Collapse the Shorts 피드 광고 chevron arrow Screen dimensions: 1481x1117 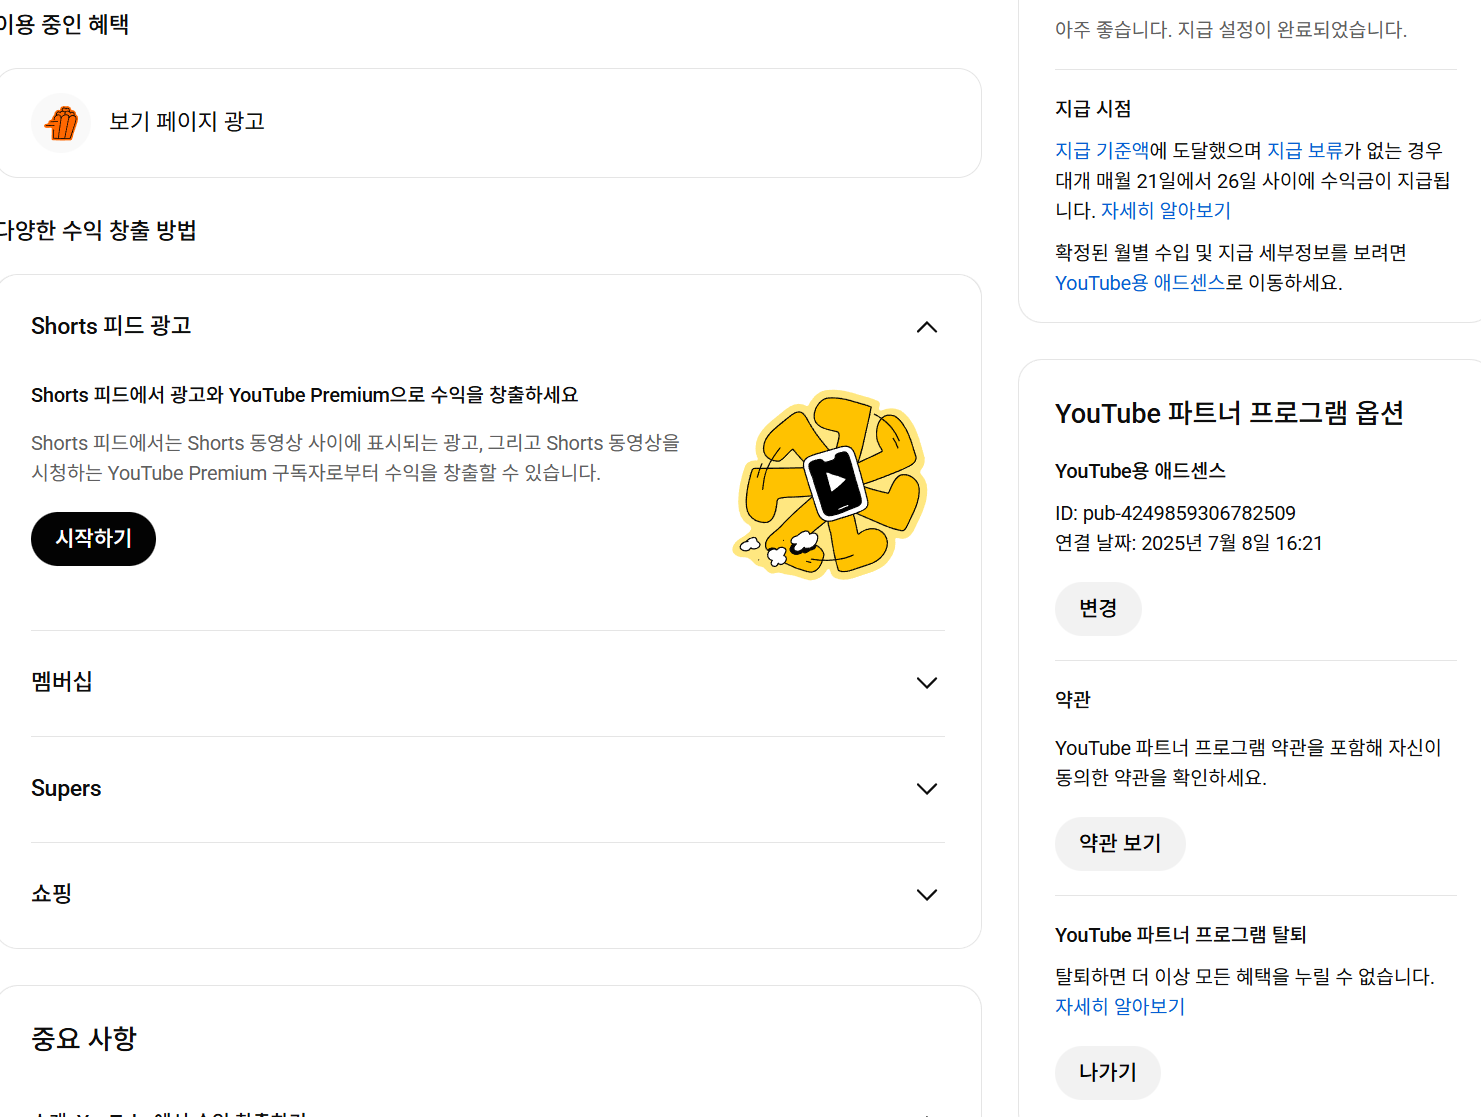click(x=926, y=327)
